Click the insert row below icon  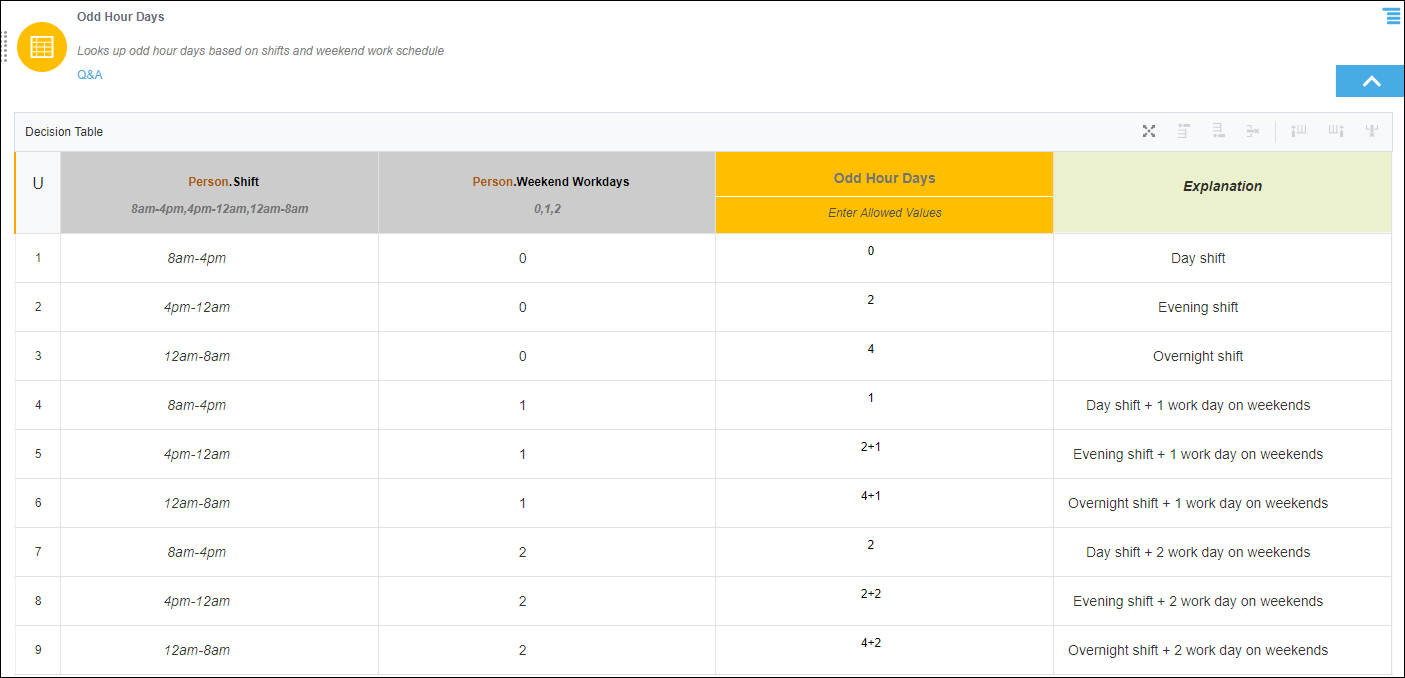pos(1218,131)
